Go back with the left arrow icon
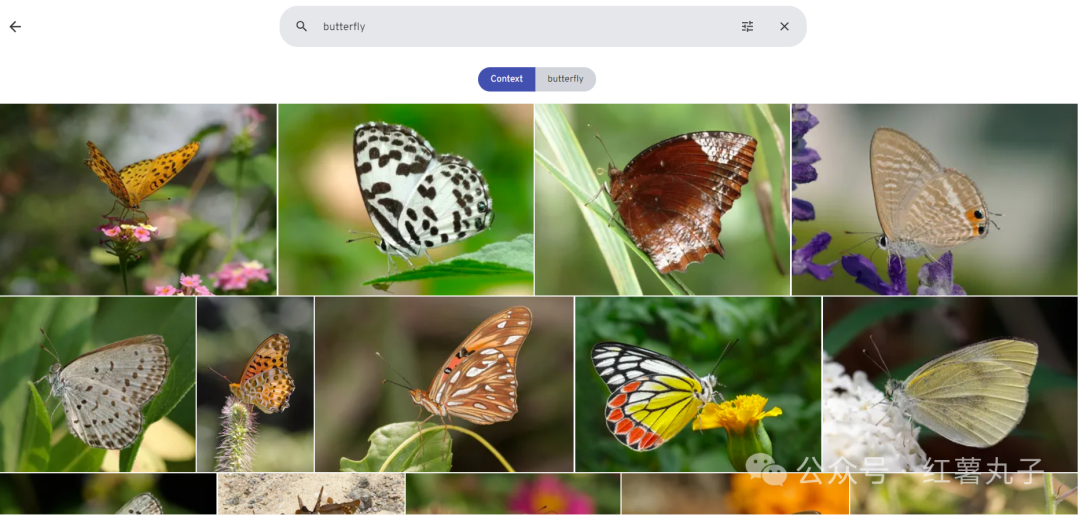Image resolution: width=1080 pixels, height=515 pixels. pos(15,27)
